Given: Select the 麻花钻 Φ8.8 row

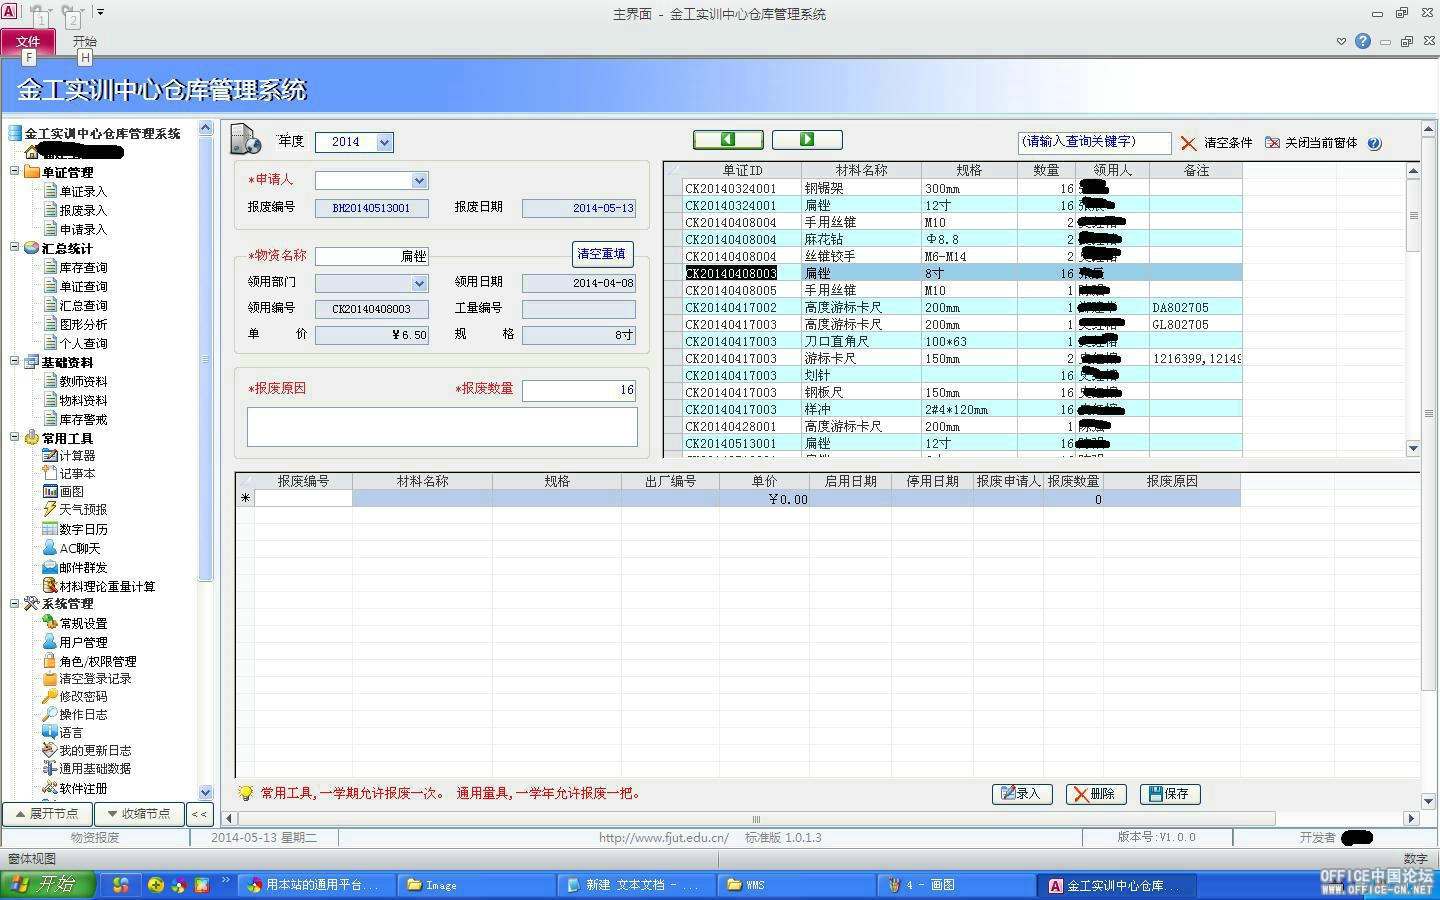Looking at the screenshot, I should (x=952, y=239).
